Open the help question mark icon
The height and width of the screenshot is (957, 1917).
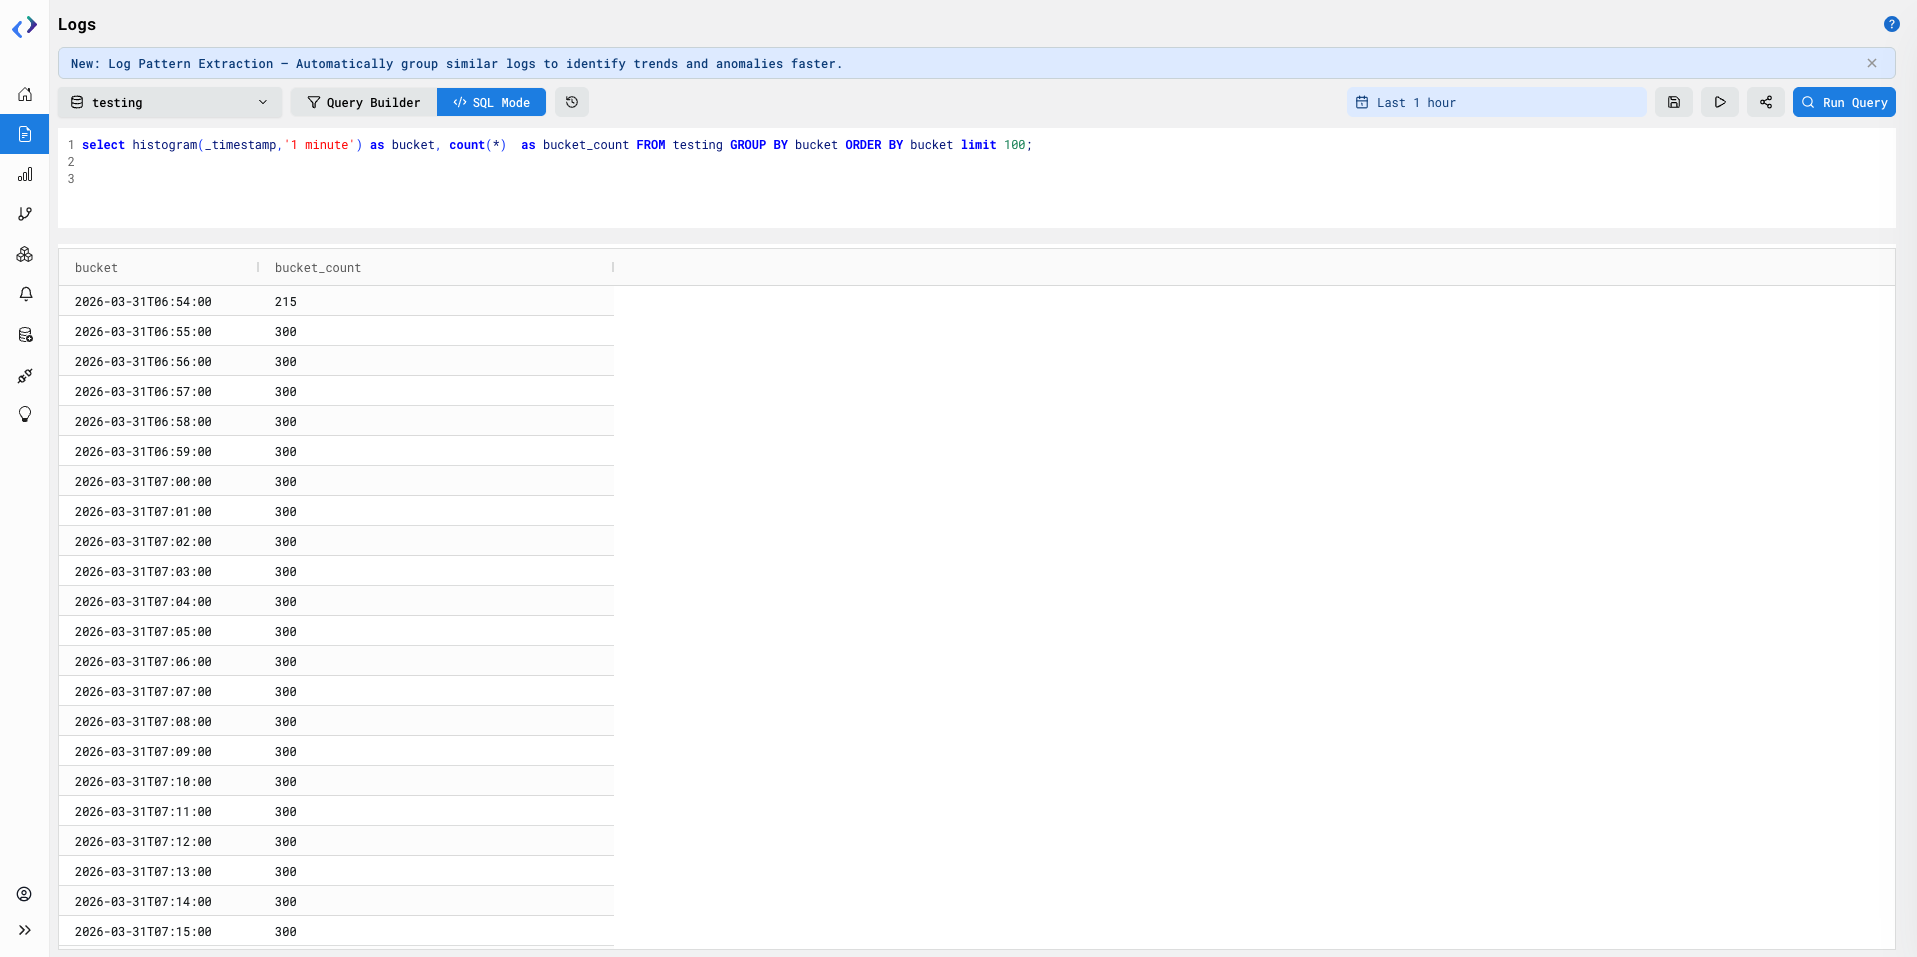click(1892, 24)
